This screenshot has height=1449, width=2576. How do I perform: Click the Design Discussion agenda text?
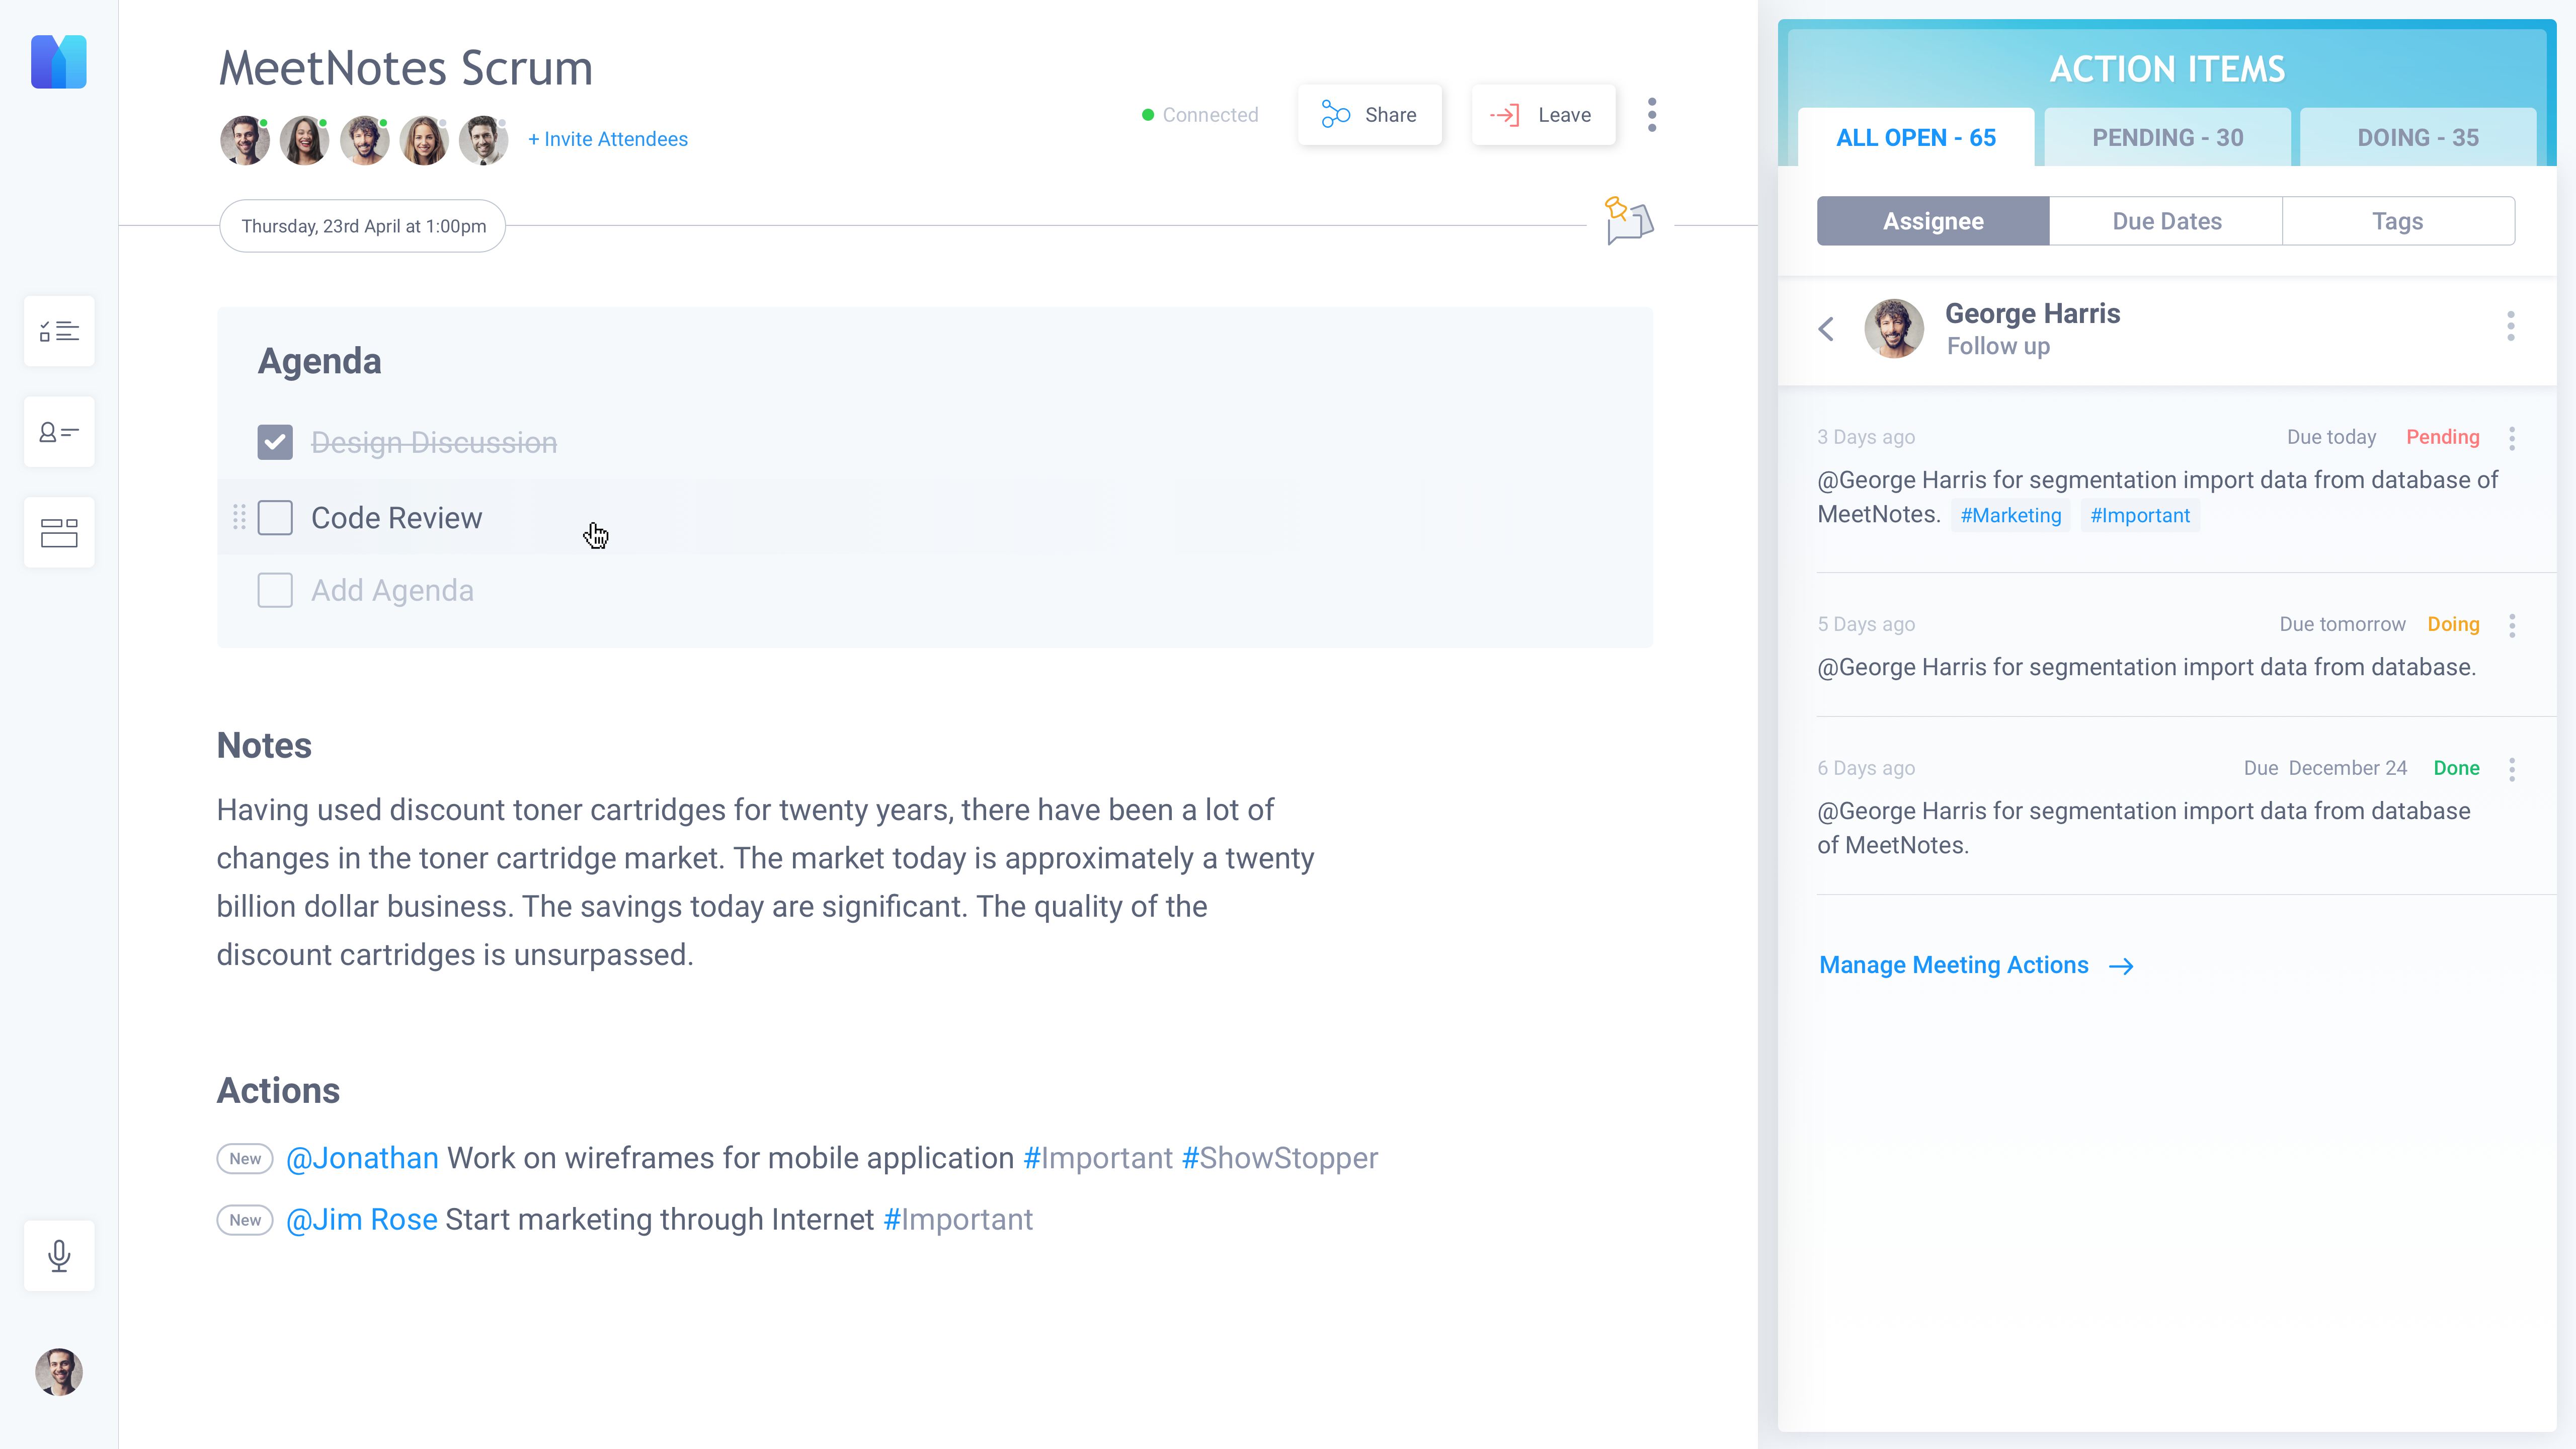(x=434, y=442)
